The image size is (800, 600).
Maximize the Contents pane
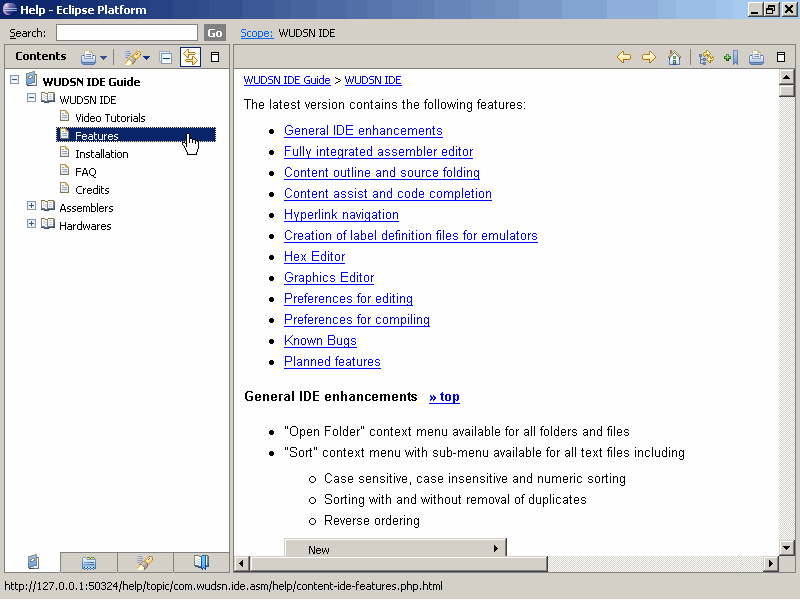pos(215,57)
